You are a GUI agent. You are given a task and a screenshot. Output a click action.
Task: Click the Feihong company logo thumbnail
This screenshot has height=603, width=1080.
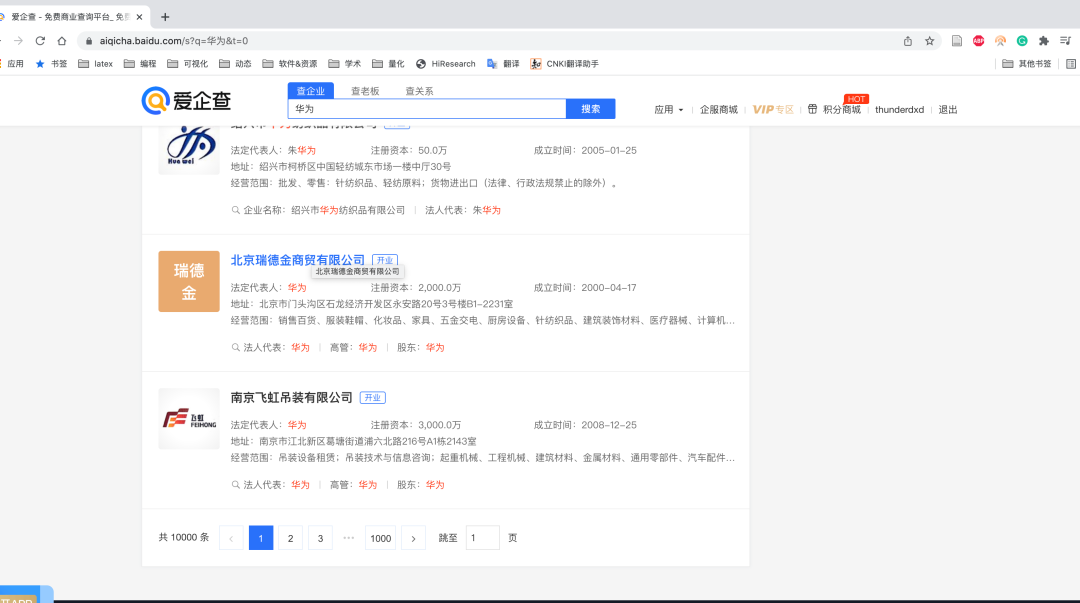click(x=189, y=418)
